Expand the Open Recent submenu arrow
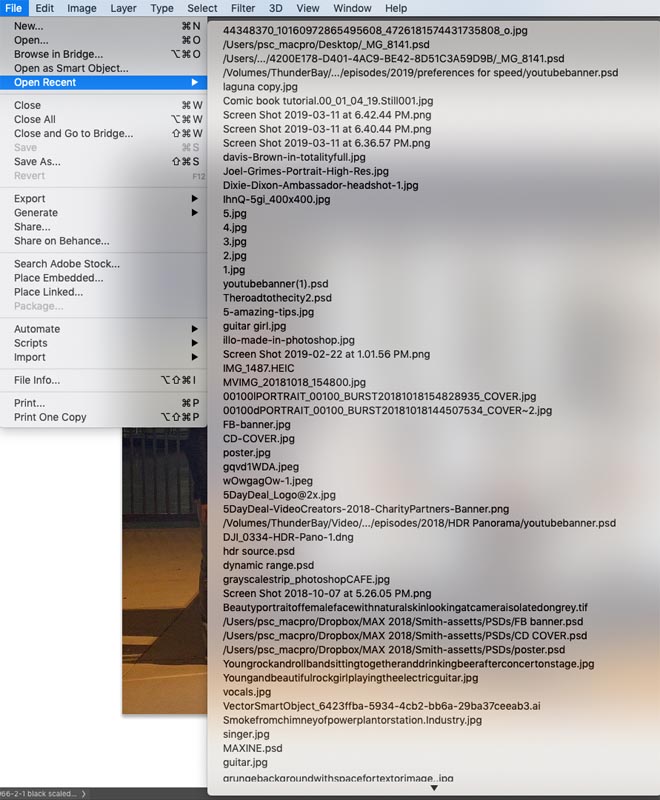660x800 pixels. pyautogui.click(x=194, y=82)
